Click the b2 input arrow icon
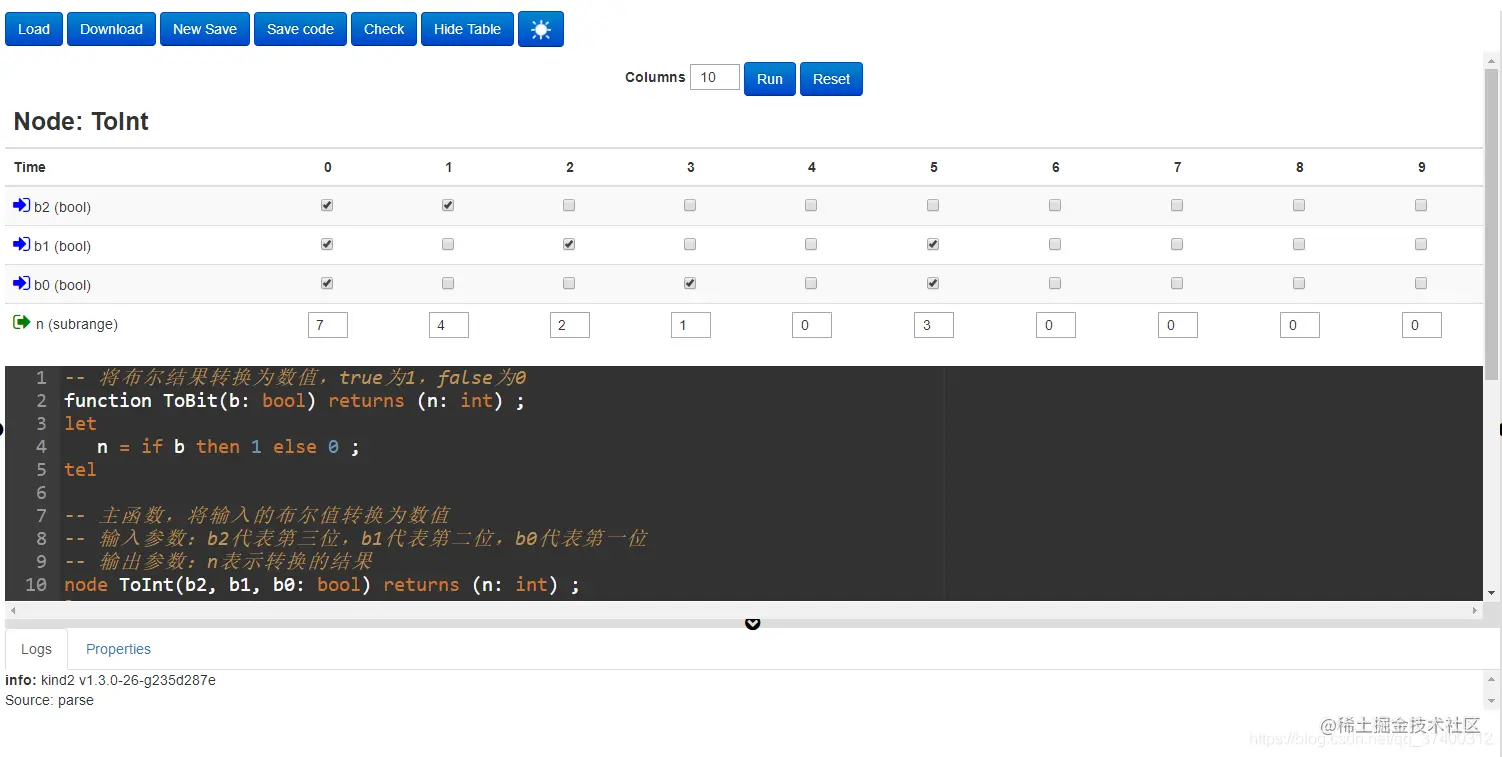 pyautogui.click(x=22, y=206)
